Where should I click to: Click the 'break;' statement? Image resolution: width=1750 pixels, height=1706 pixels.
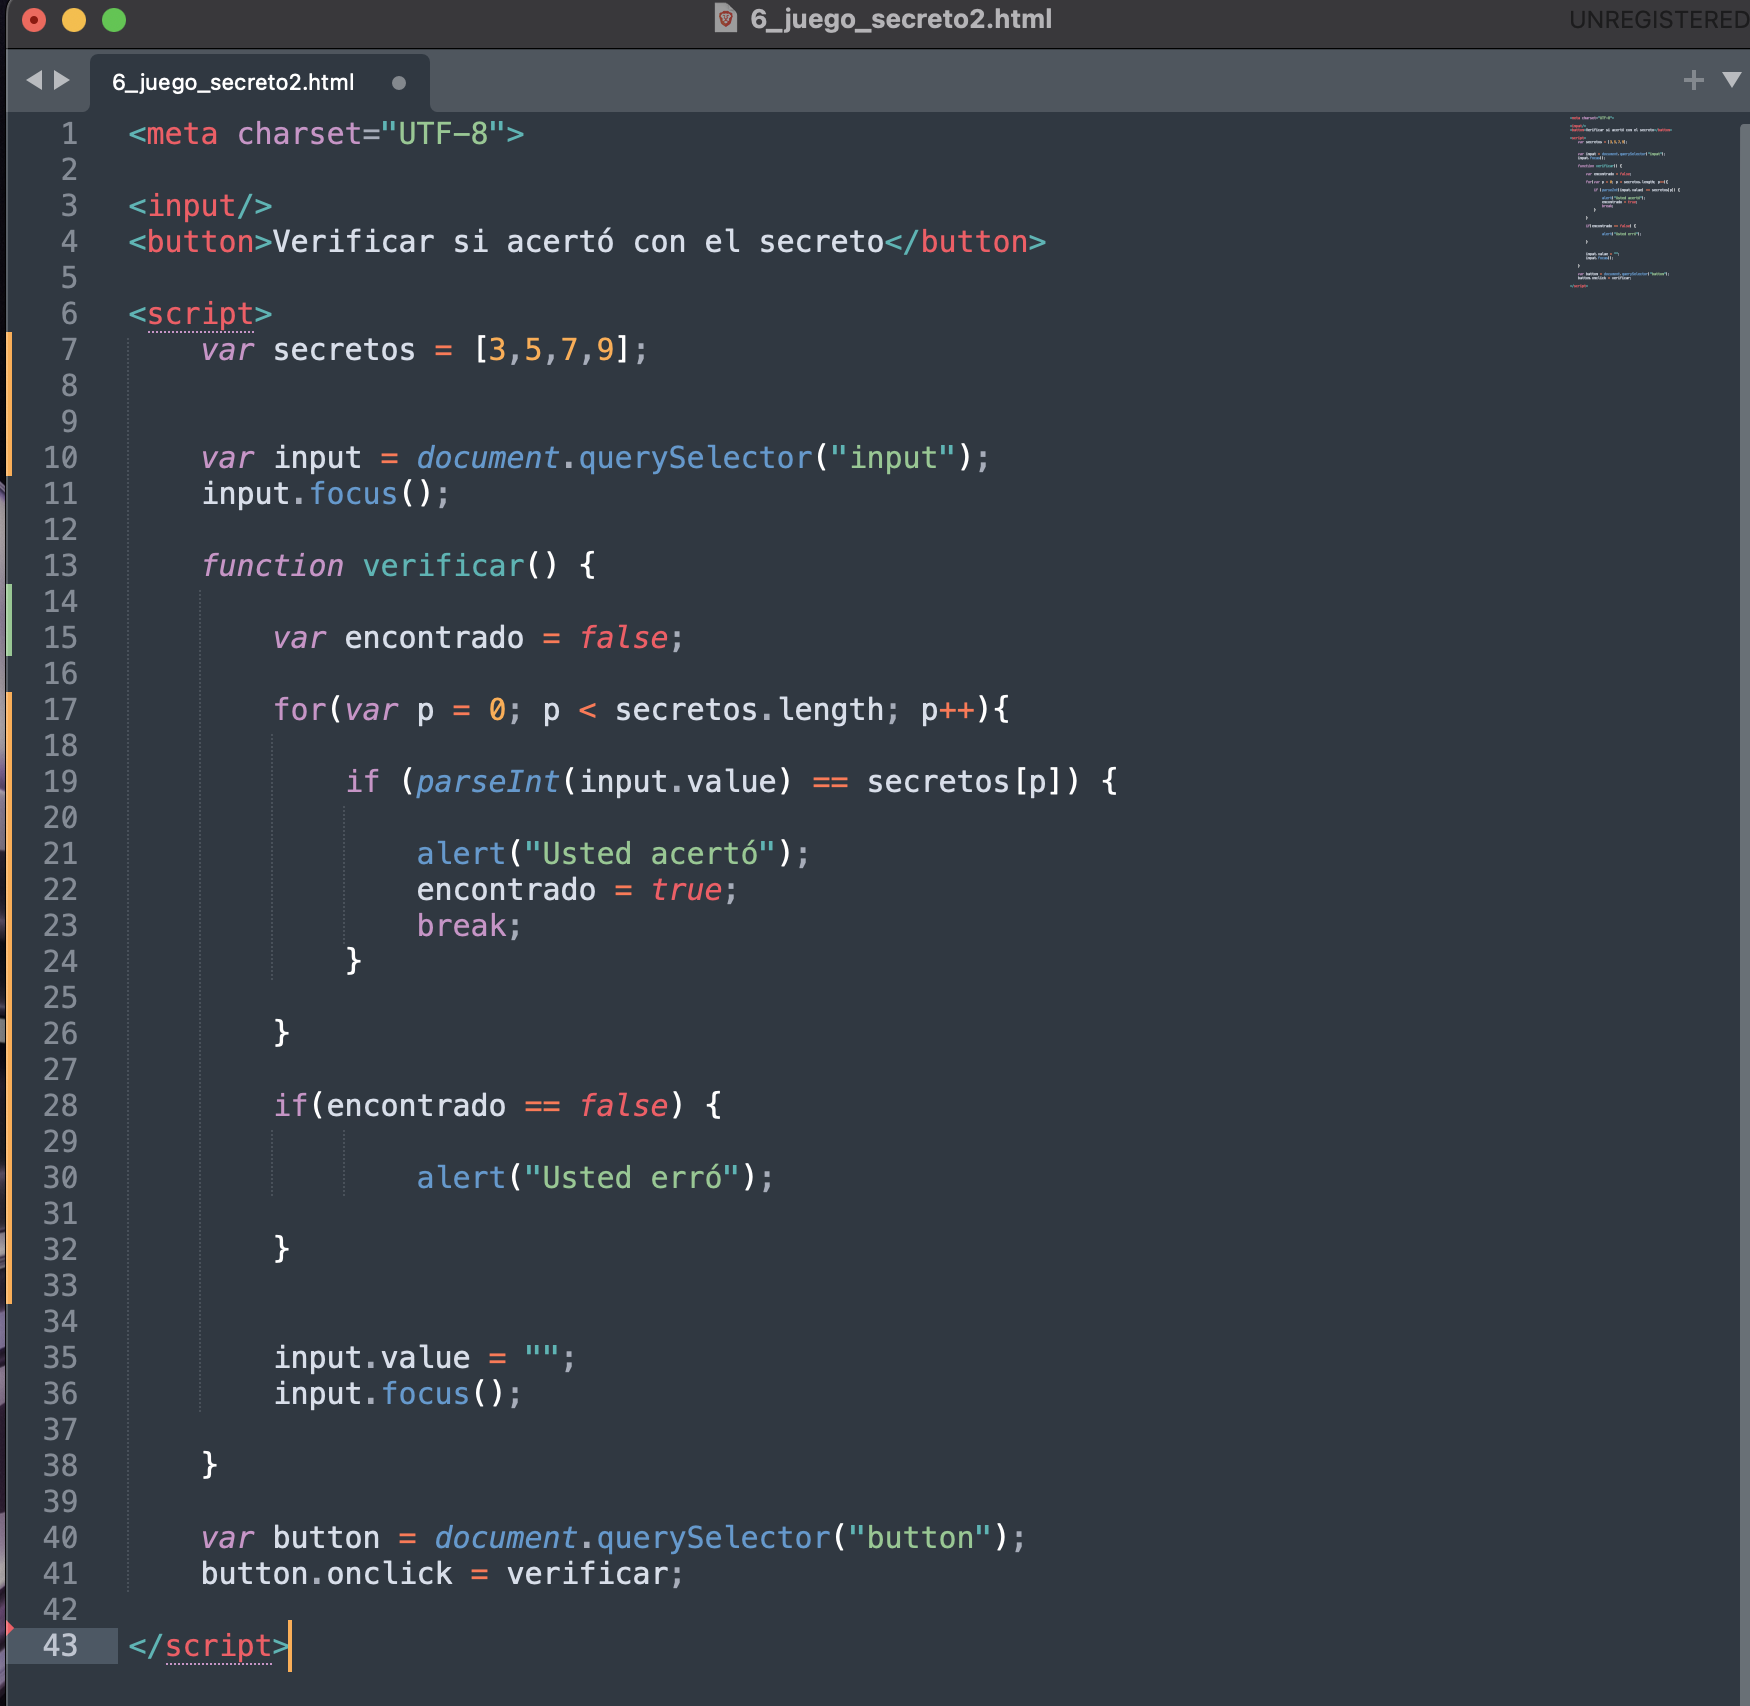pos(469,925)
